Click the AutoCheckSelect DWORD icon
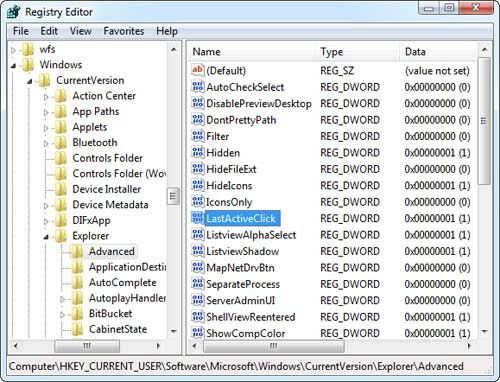The width and height of the screenshot is (500, 382). [x=197, y=87]
